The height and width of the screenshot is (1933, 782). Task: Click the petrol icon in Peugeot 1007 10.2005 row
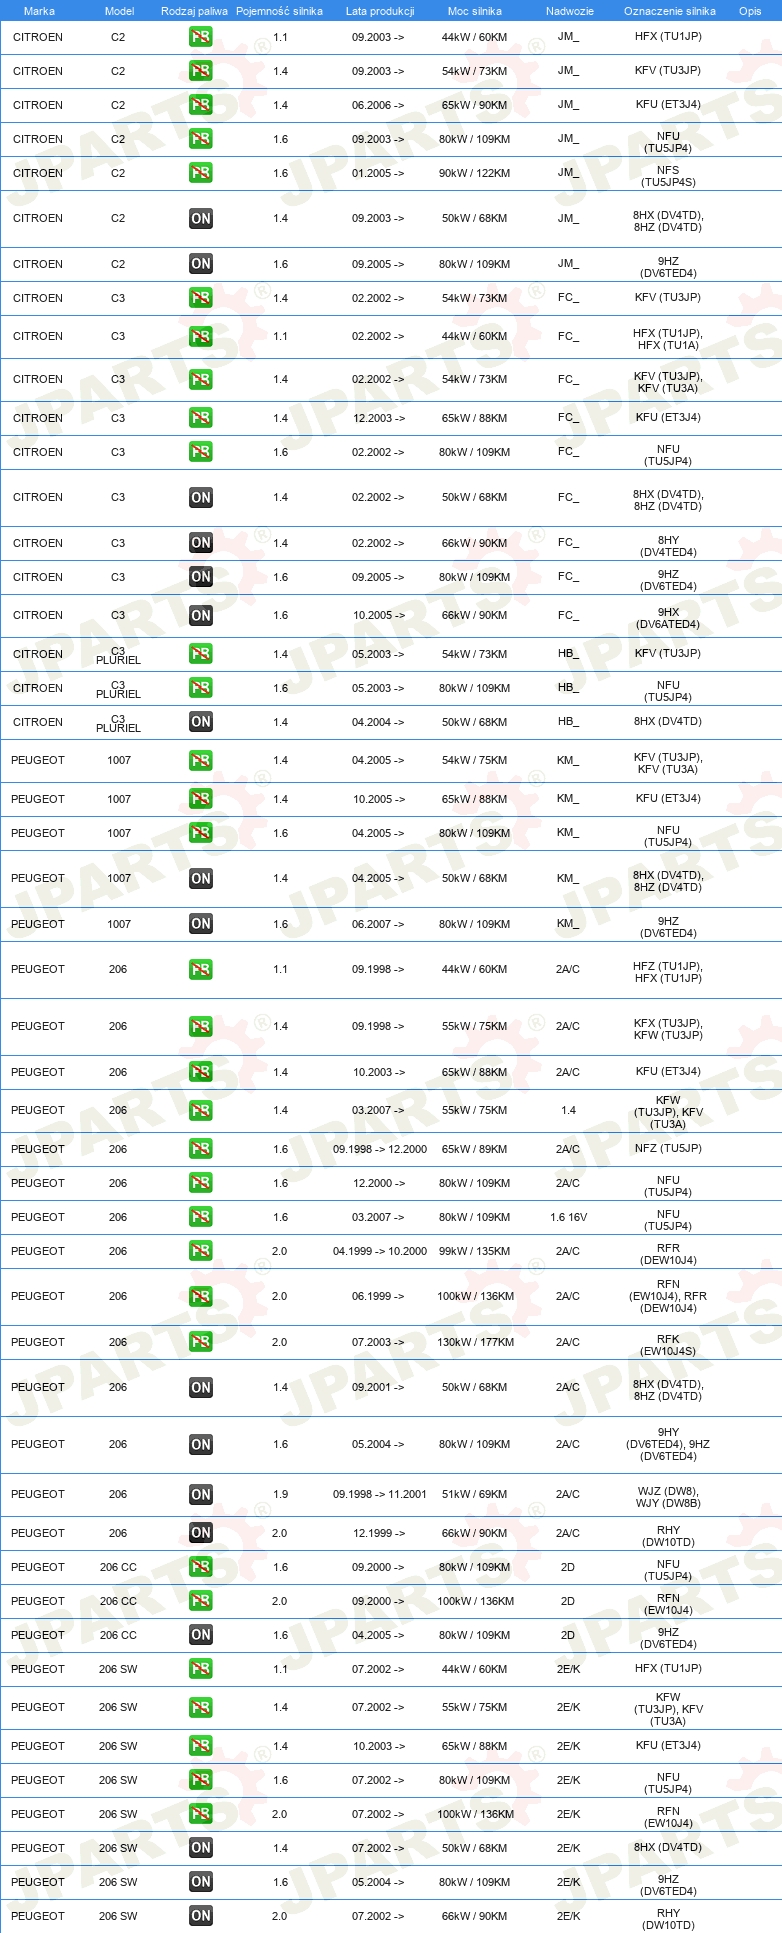[x=201, y=799]
